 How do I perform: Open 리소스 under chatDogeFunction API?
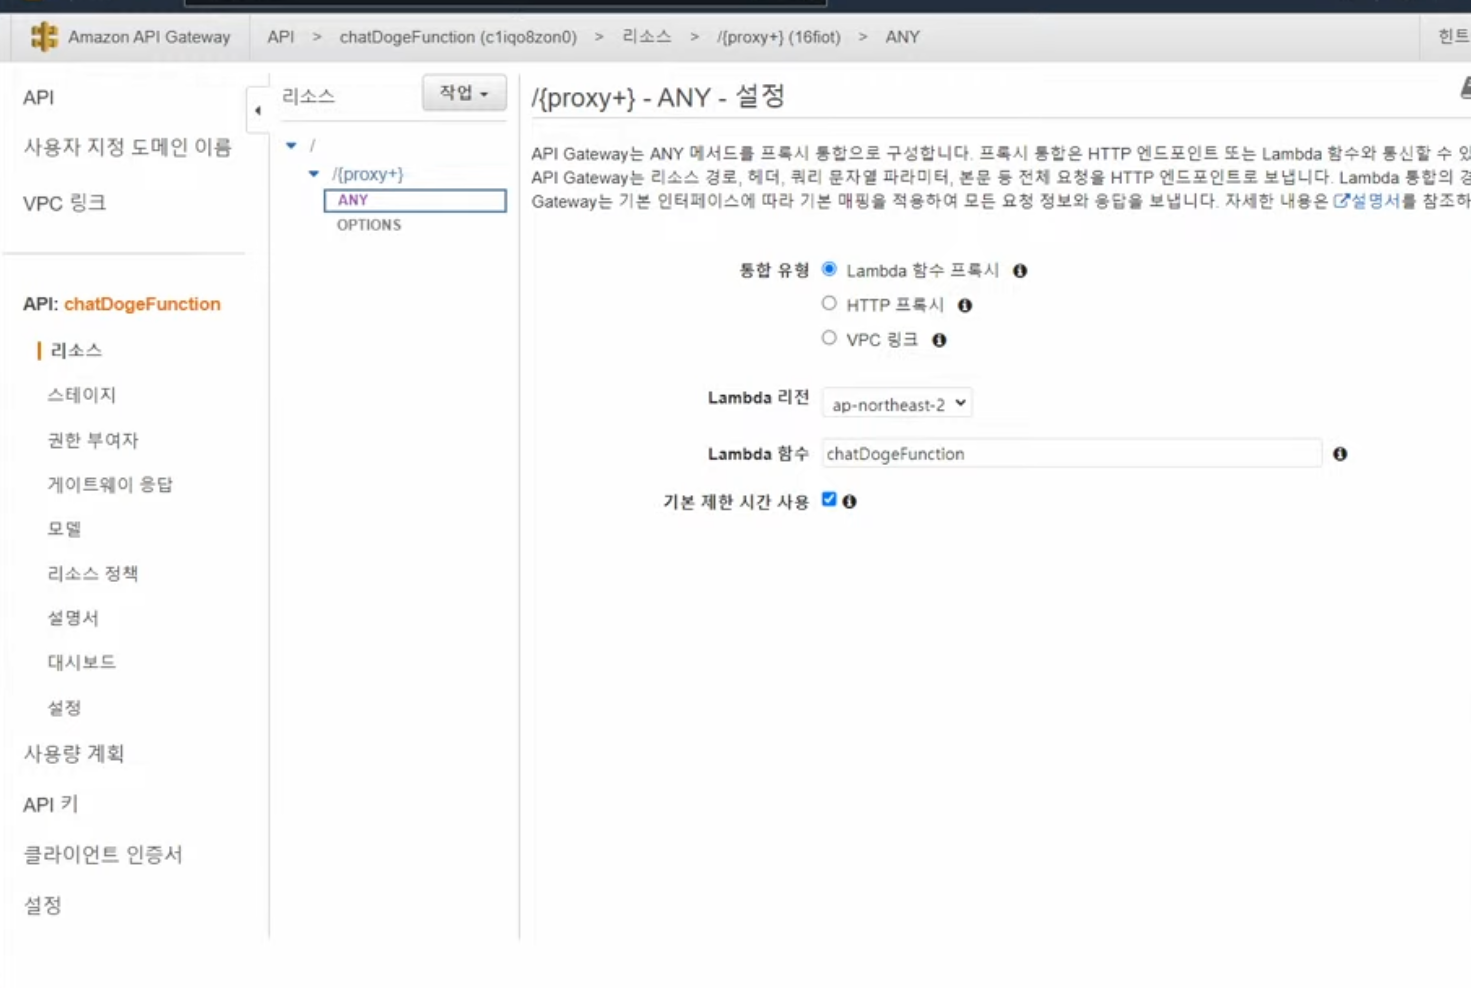coord(76,351)
